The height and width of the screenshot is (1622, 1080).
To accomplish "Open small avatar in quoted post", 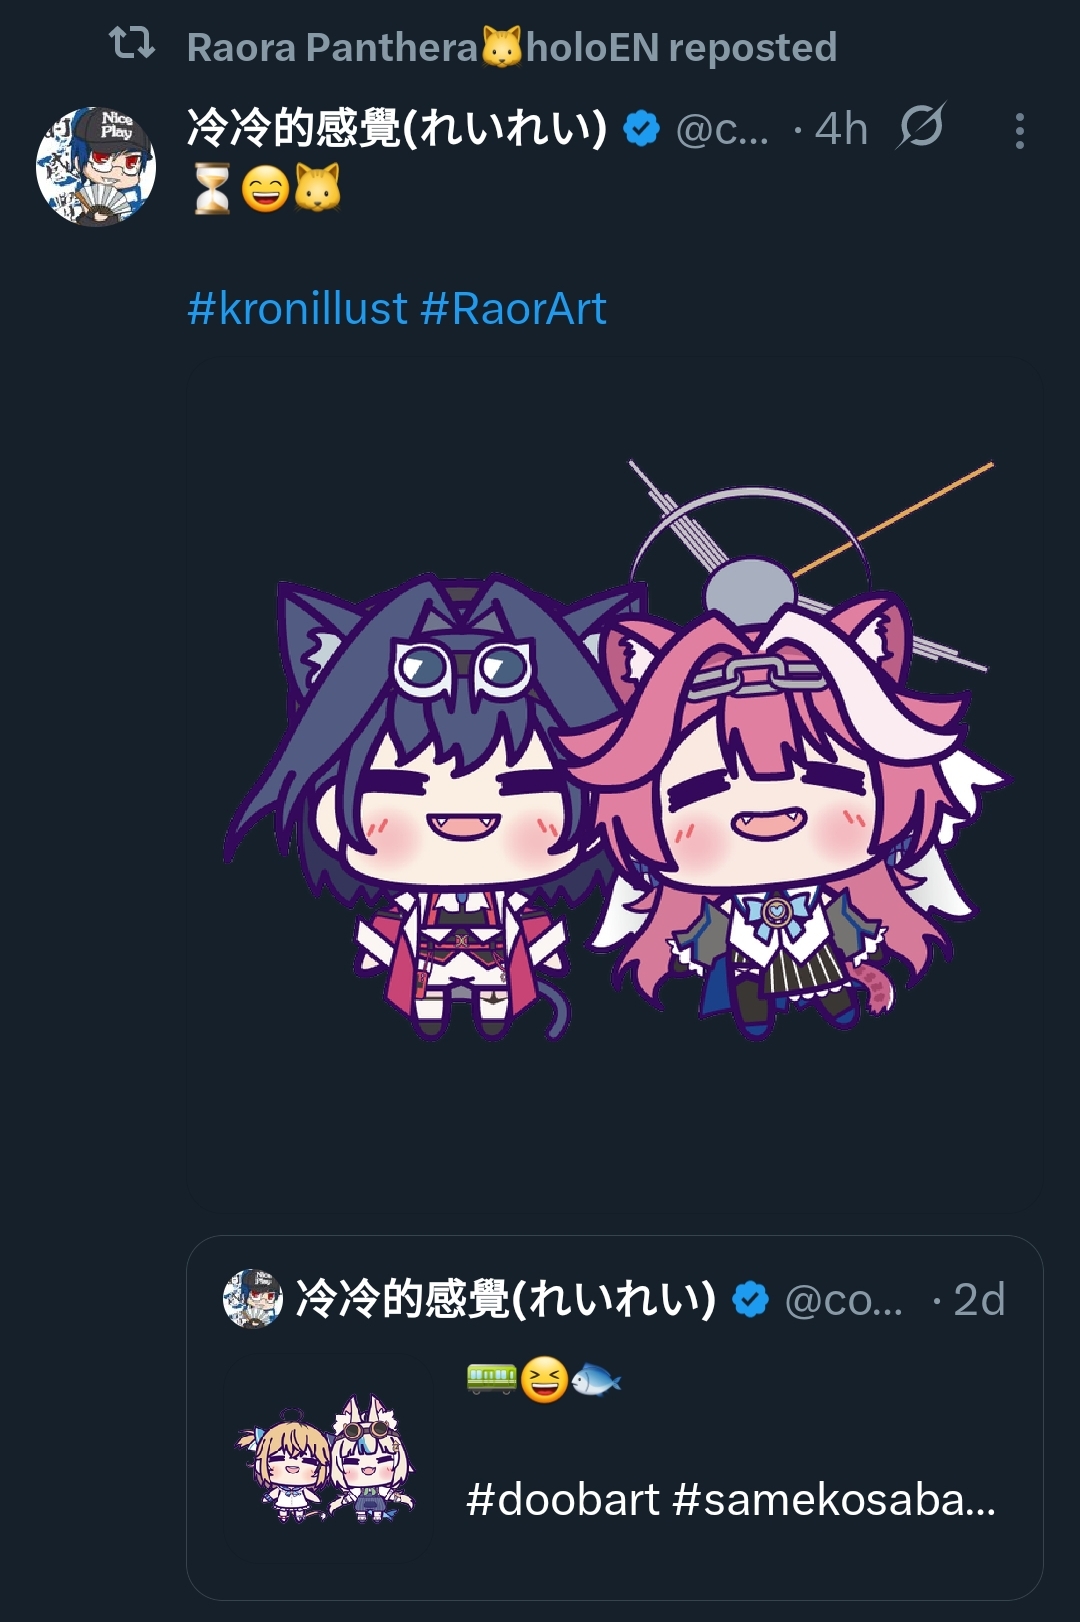I will [252, 1299].
